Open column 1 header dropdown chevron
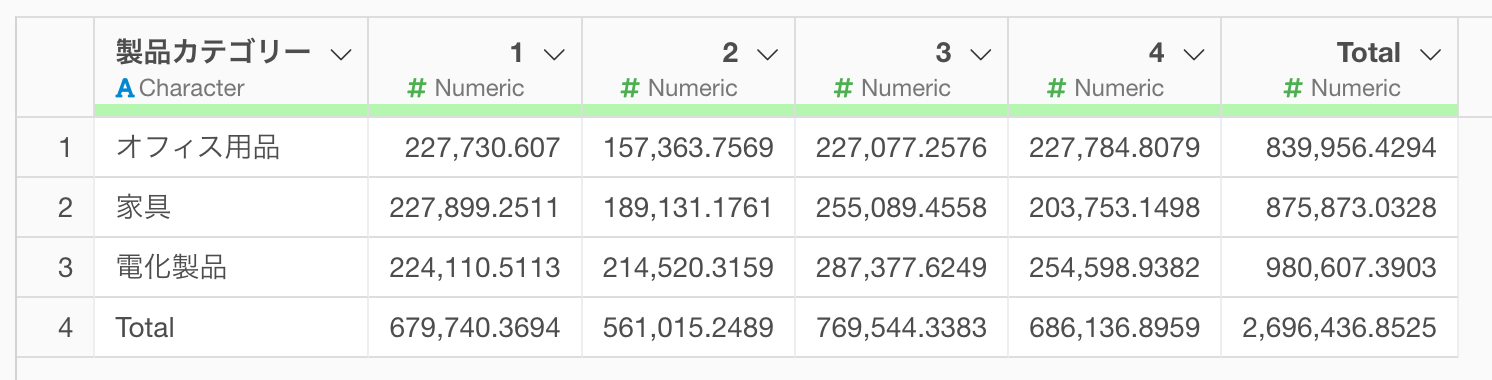 click(x=553, y=54)
